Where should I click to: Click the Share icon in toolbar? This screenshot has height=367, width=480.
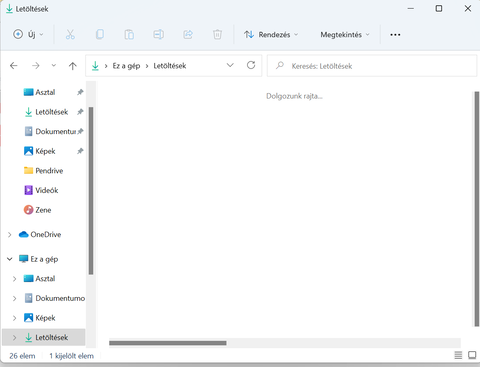(188, 34)
